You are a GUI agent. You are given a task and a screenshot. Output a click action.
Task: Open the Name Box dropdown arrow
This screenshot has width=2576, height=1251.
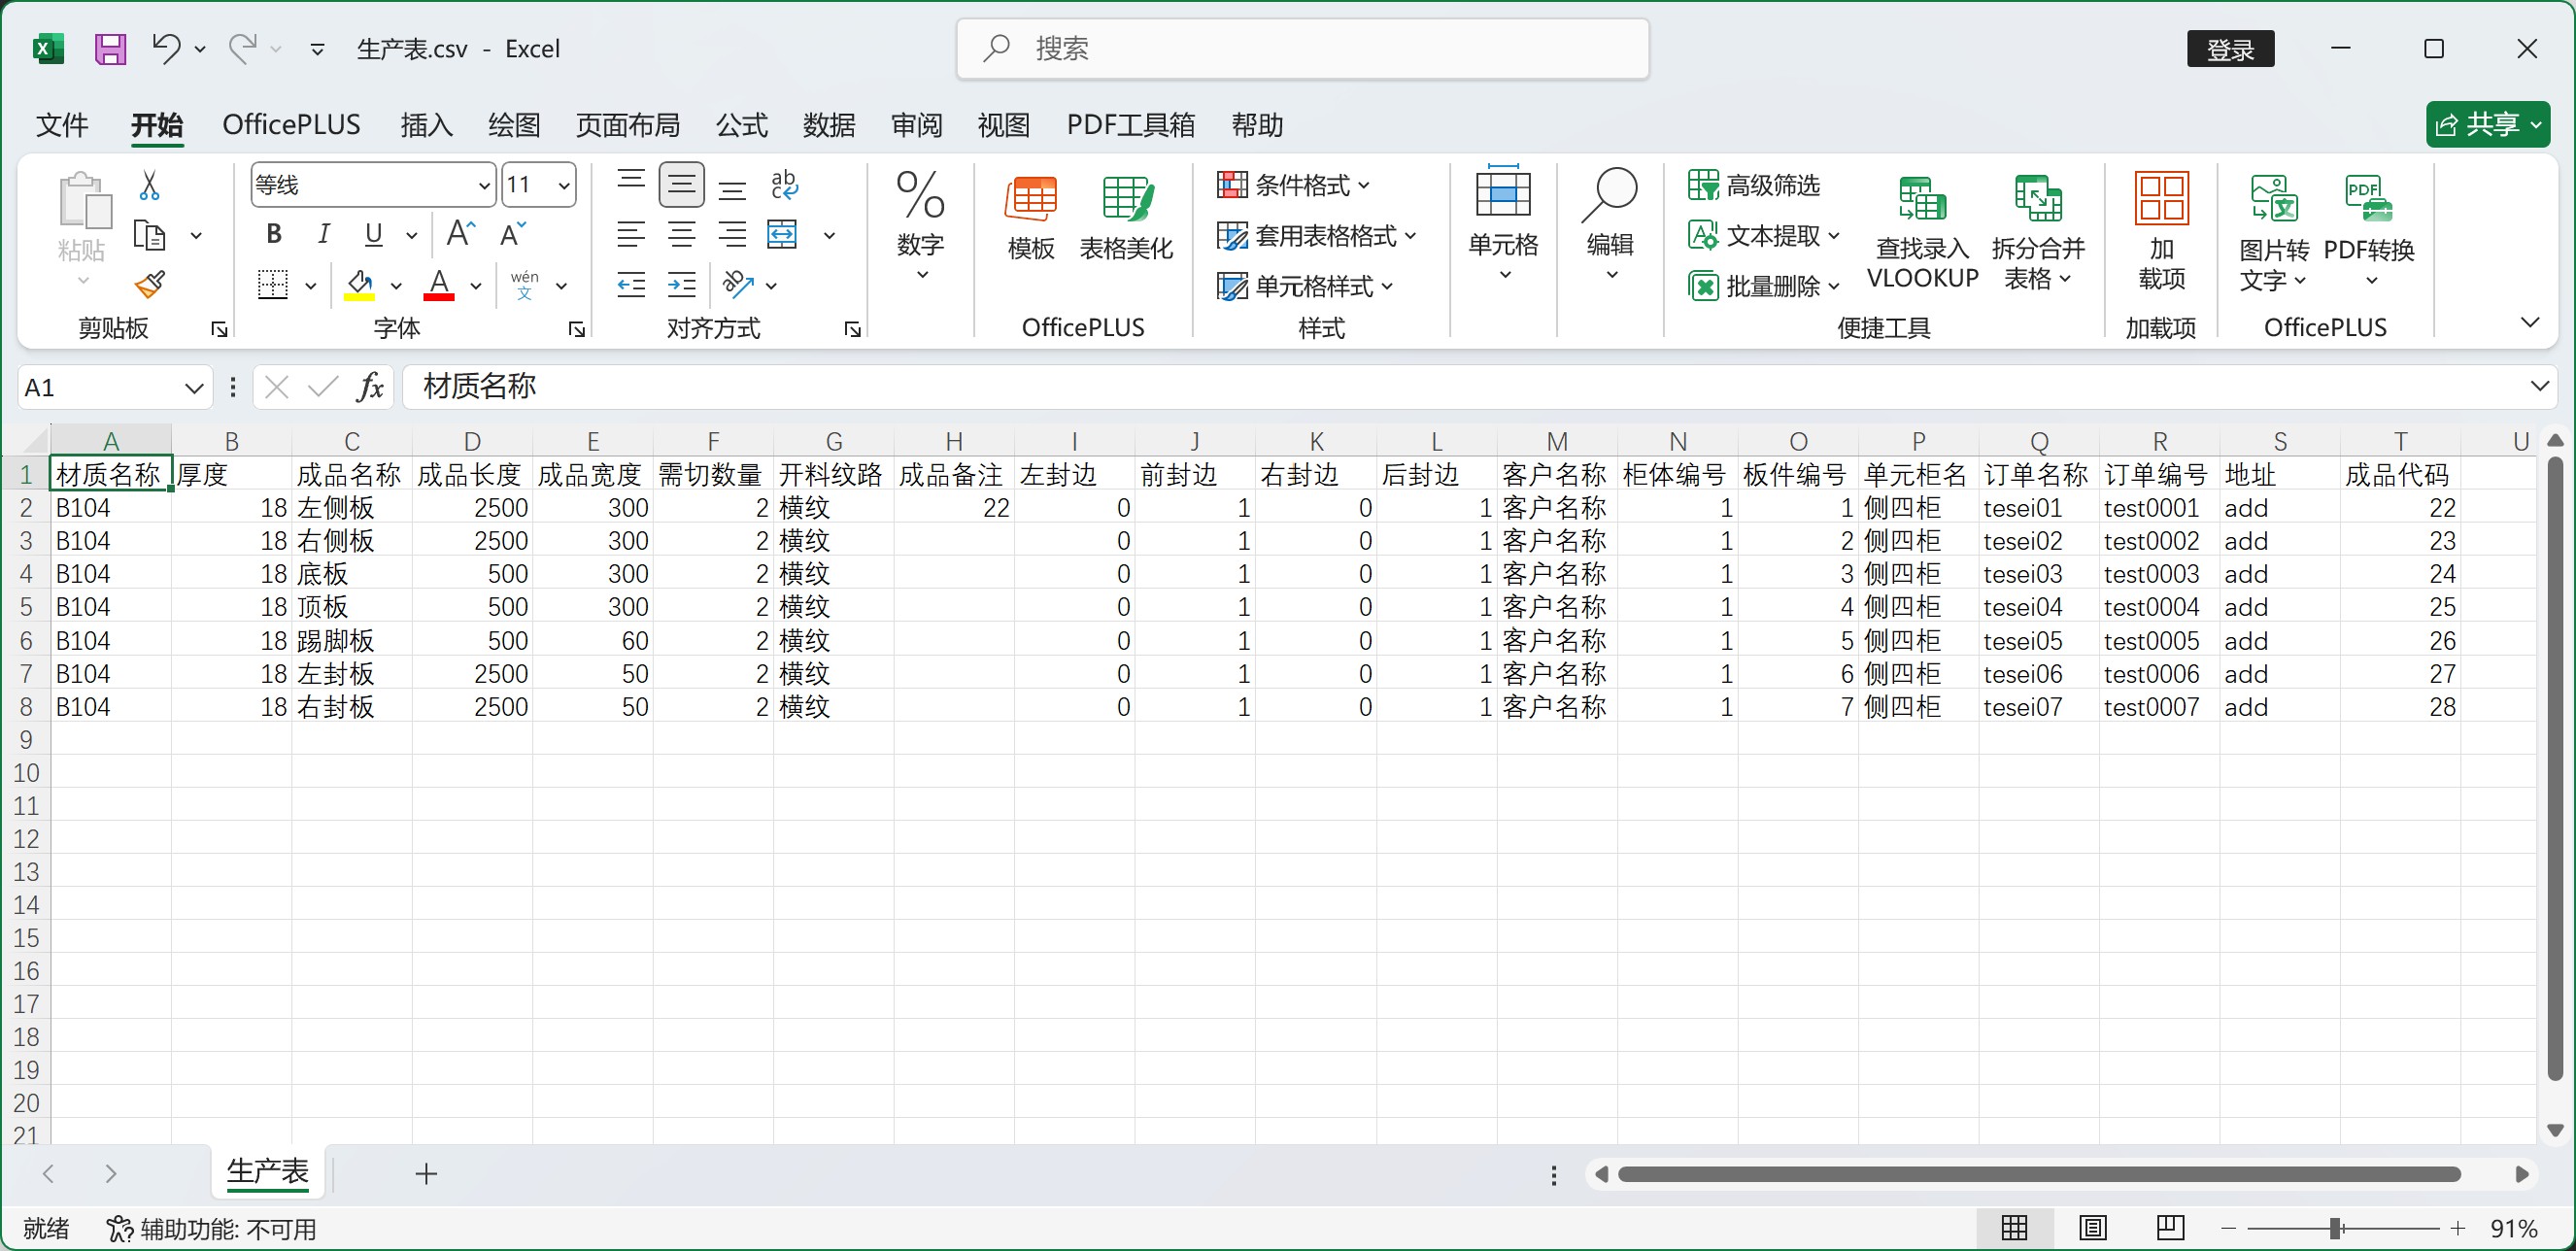coord(194,388)
